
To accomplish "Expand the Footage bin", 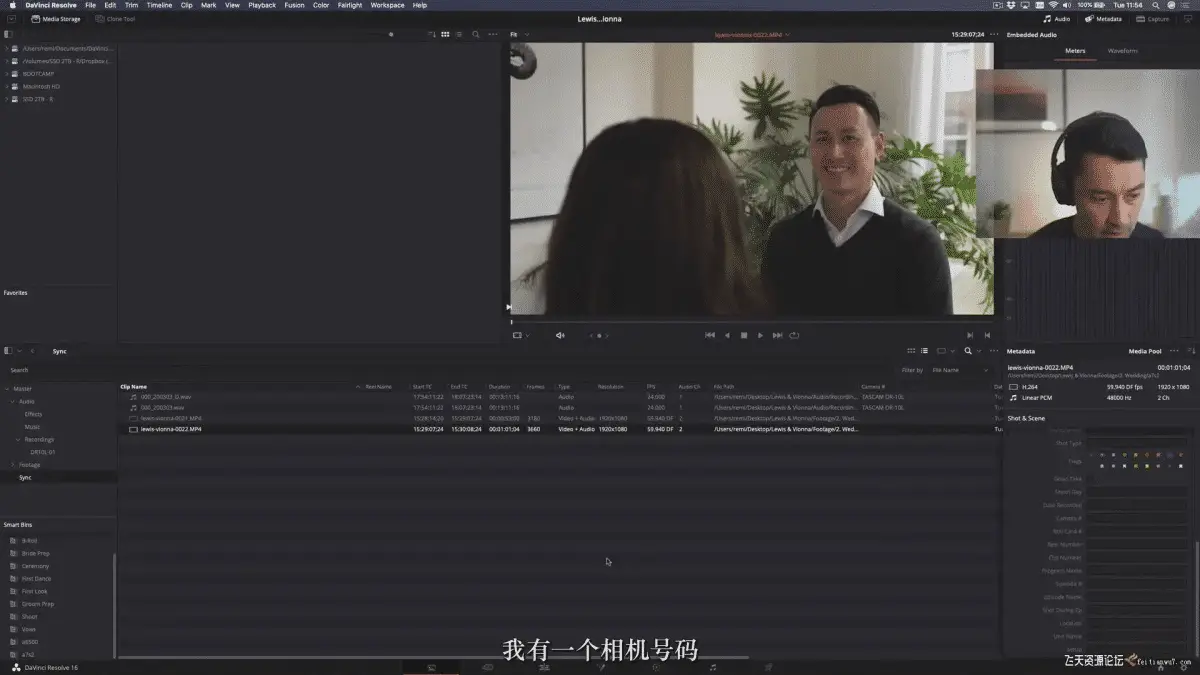I will (12, 464).
